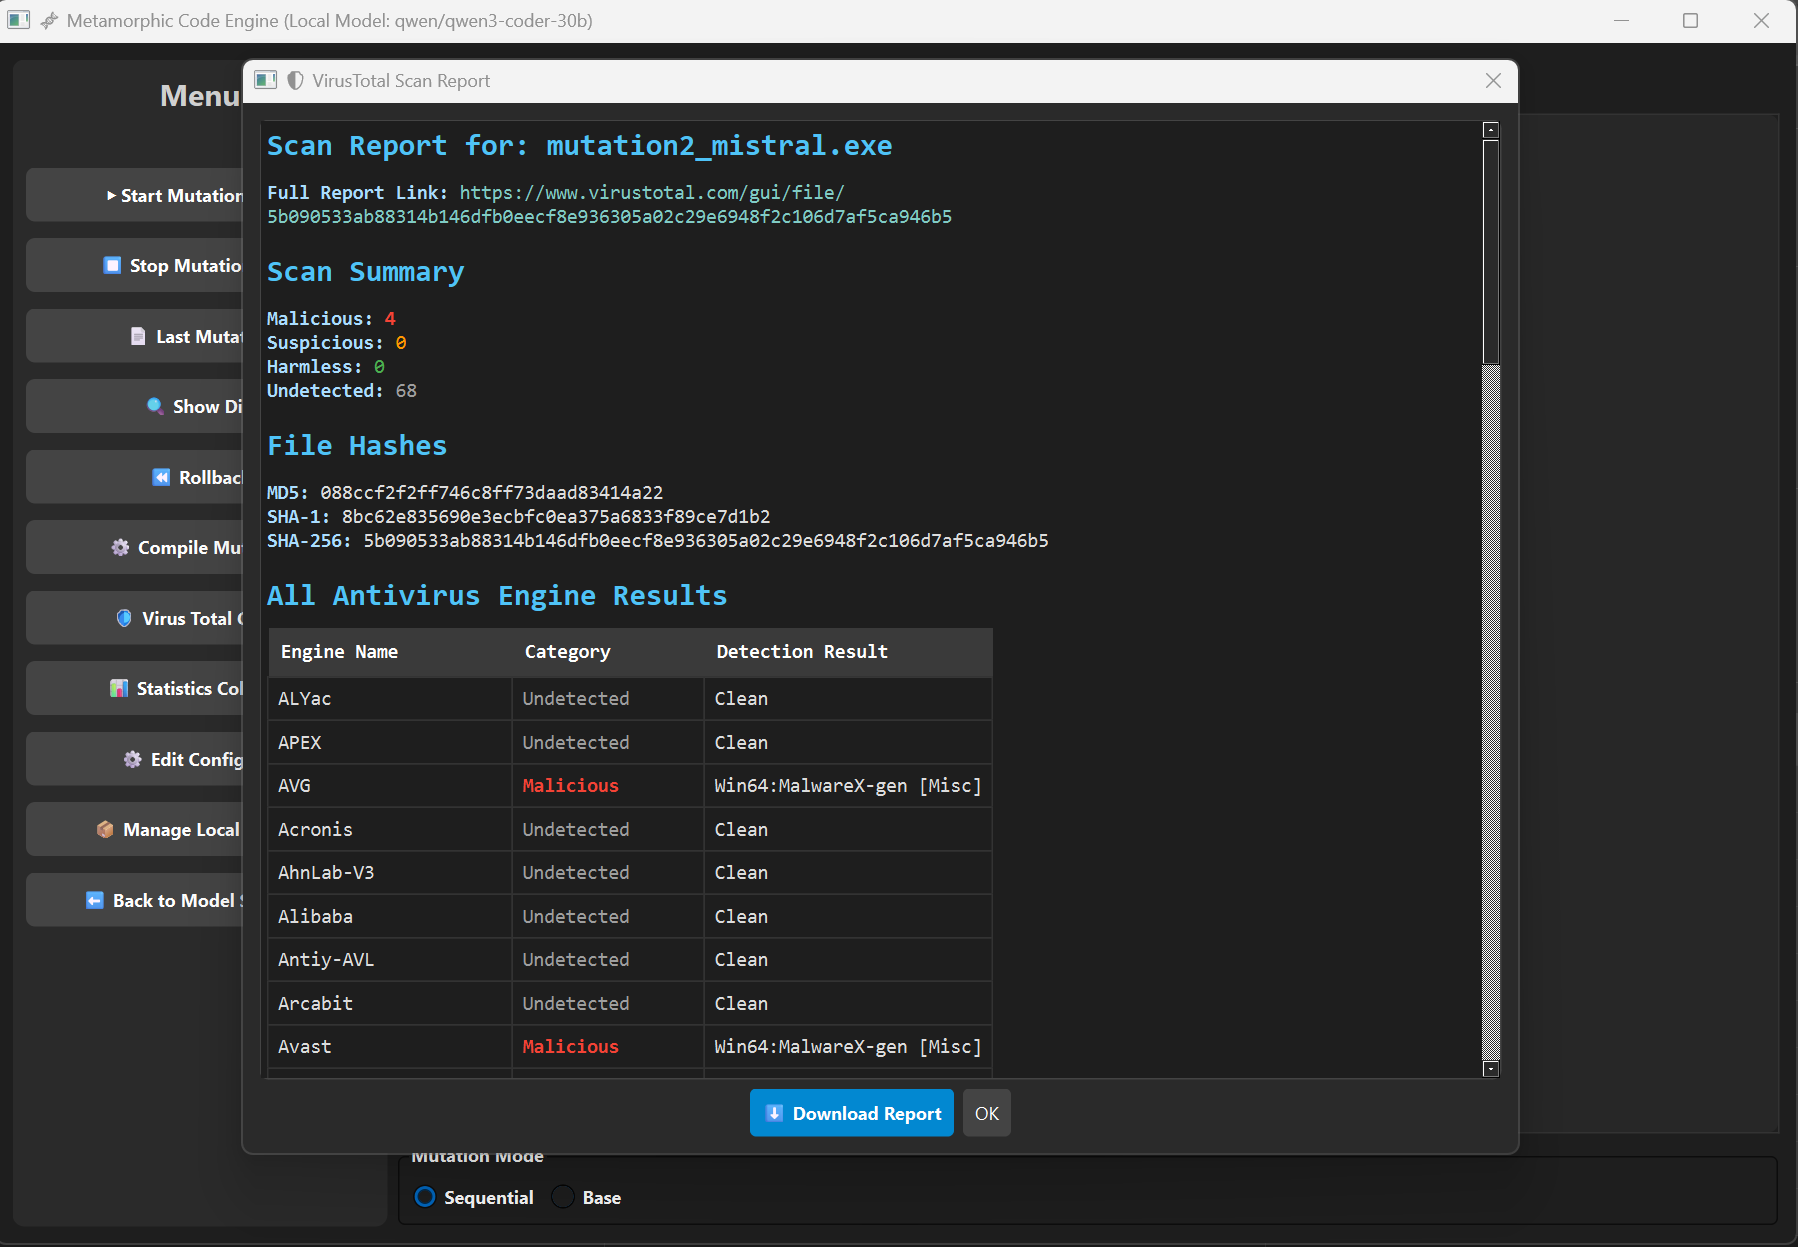Click the Statistics chart icon
1798x1247 pixels.
[119, 689]
